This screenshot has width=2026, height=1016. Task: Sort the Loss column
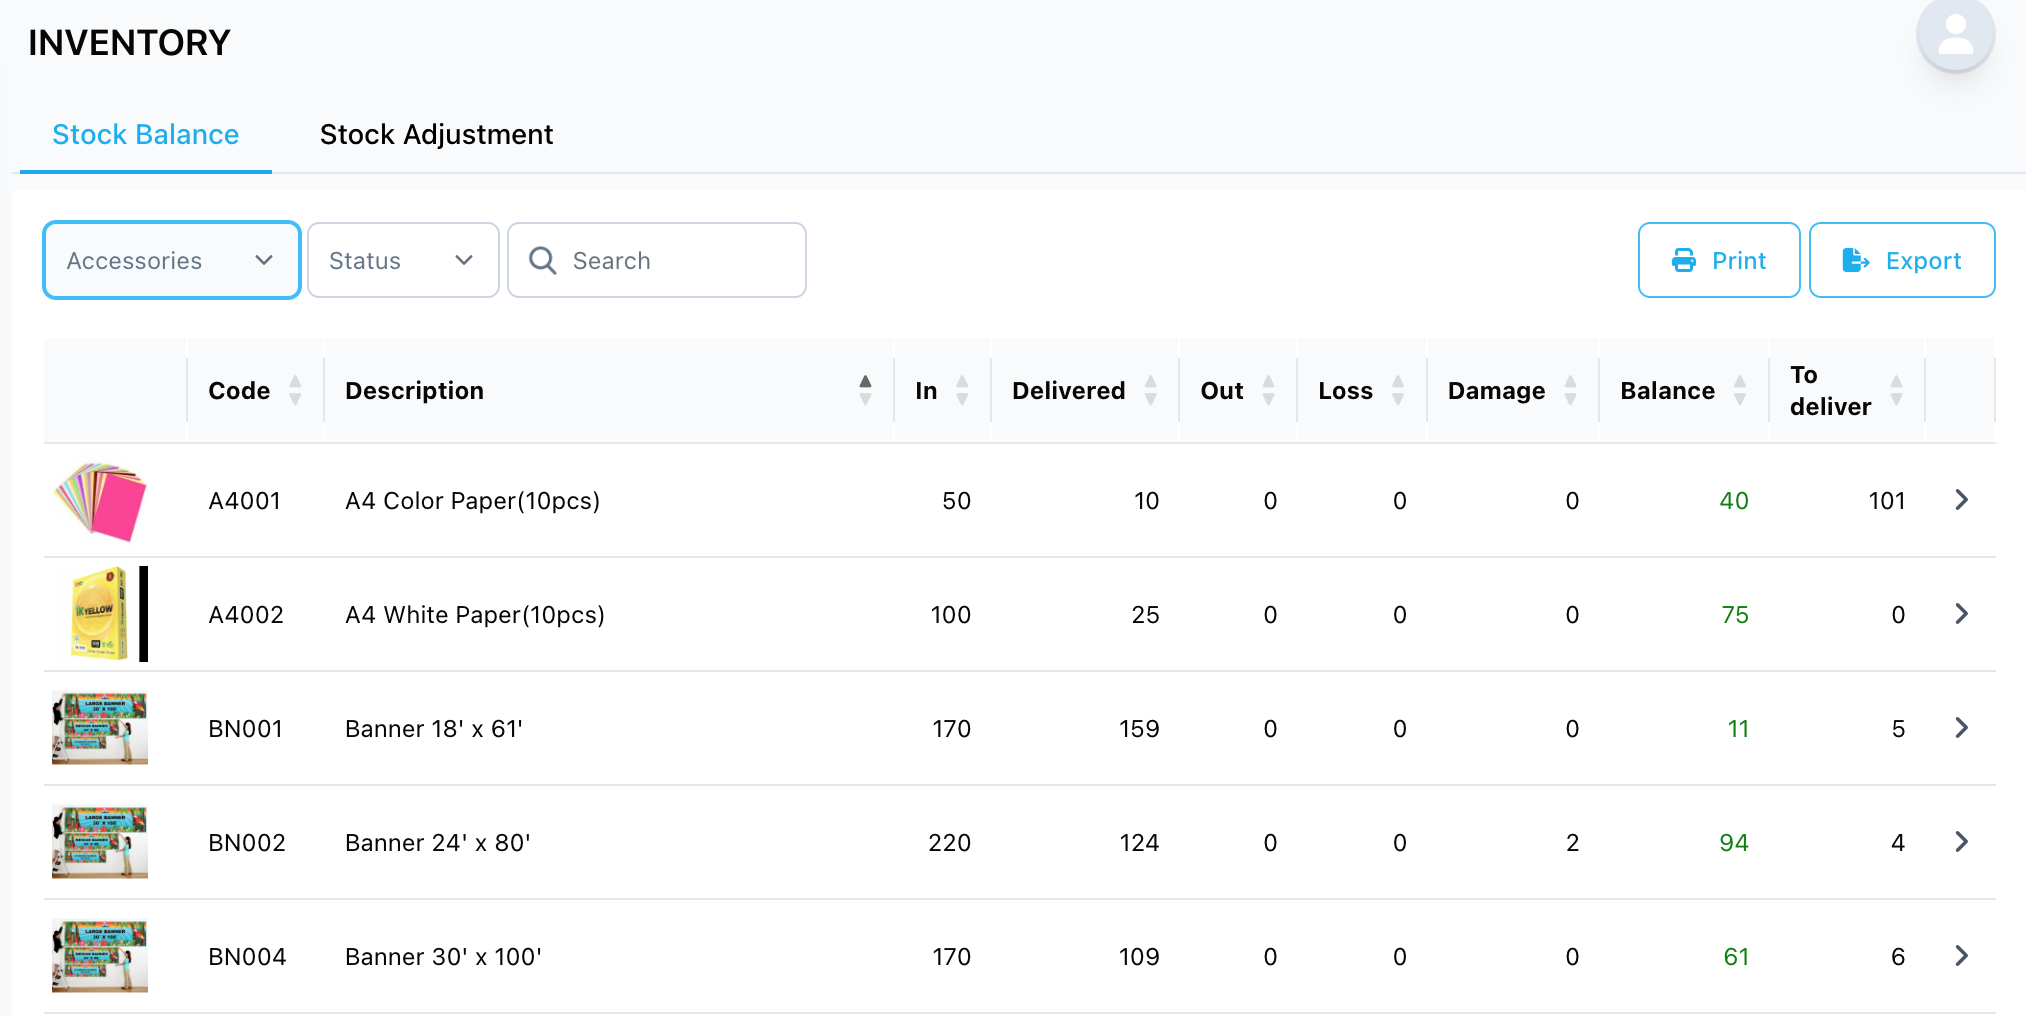coord(1398,390)
